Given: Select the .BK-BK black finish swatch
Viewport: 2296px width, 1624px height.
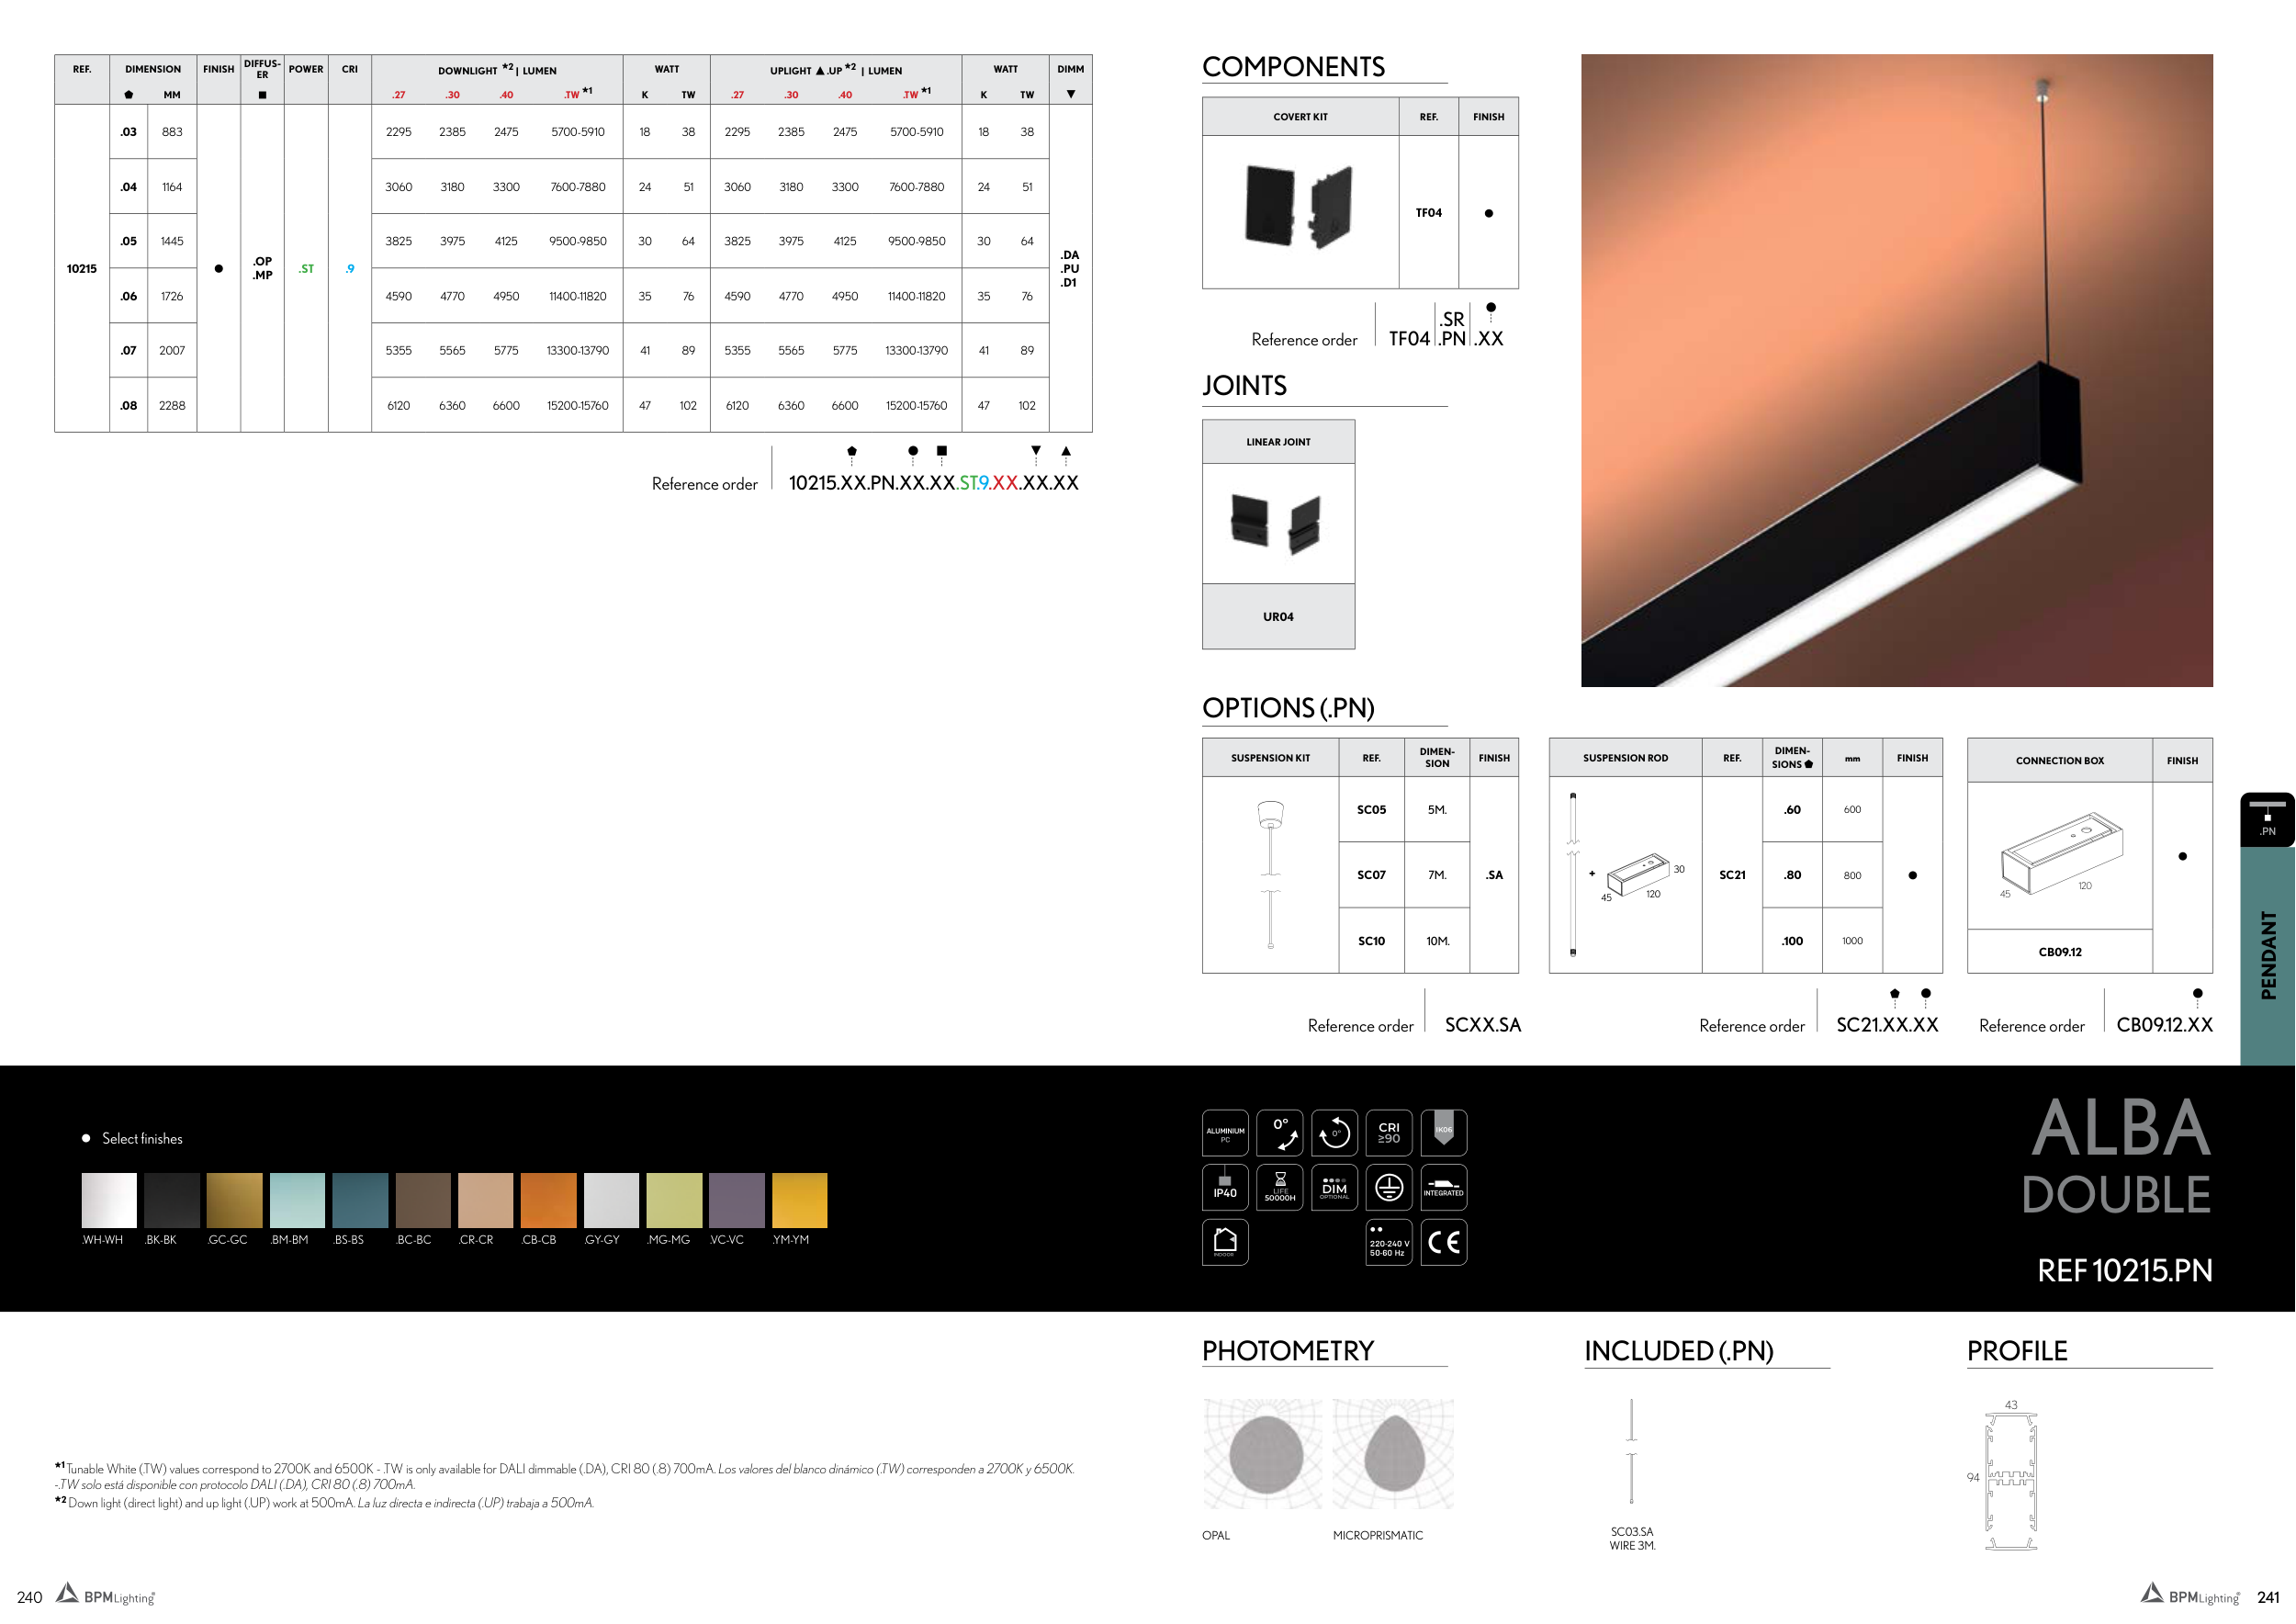Looking at the screenshot, I should 172,1200.
